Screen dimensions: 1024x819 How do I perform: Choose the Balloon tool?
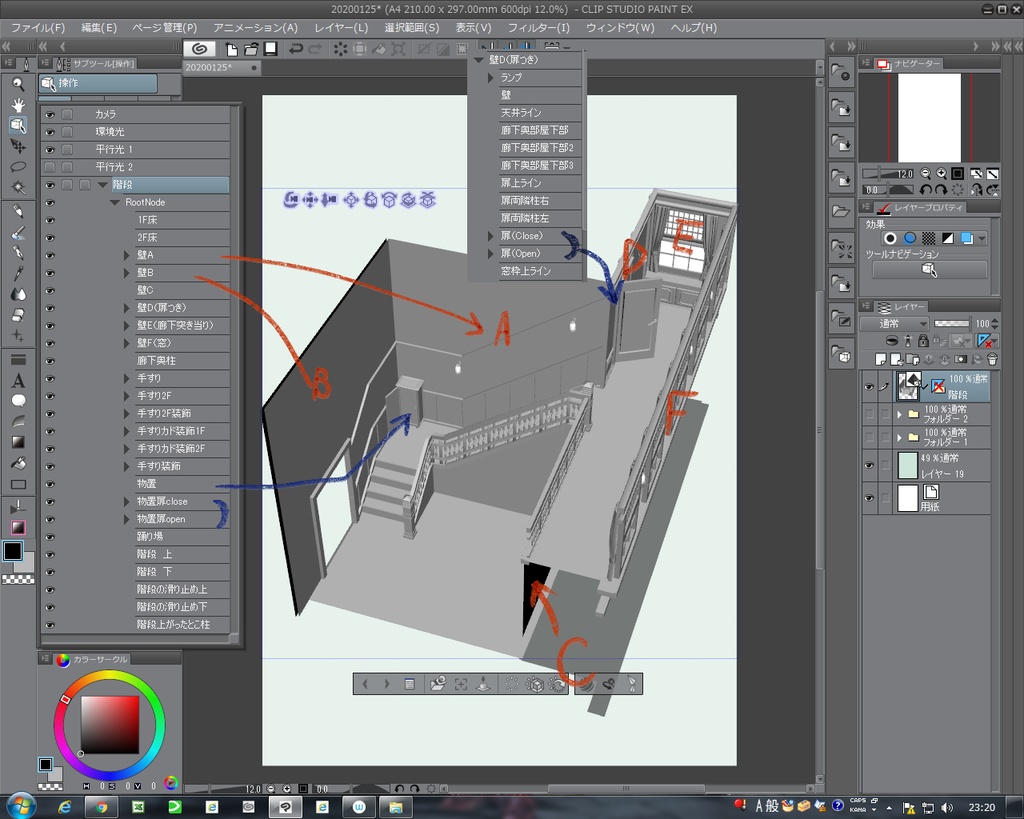point(18,401)
